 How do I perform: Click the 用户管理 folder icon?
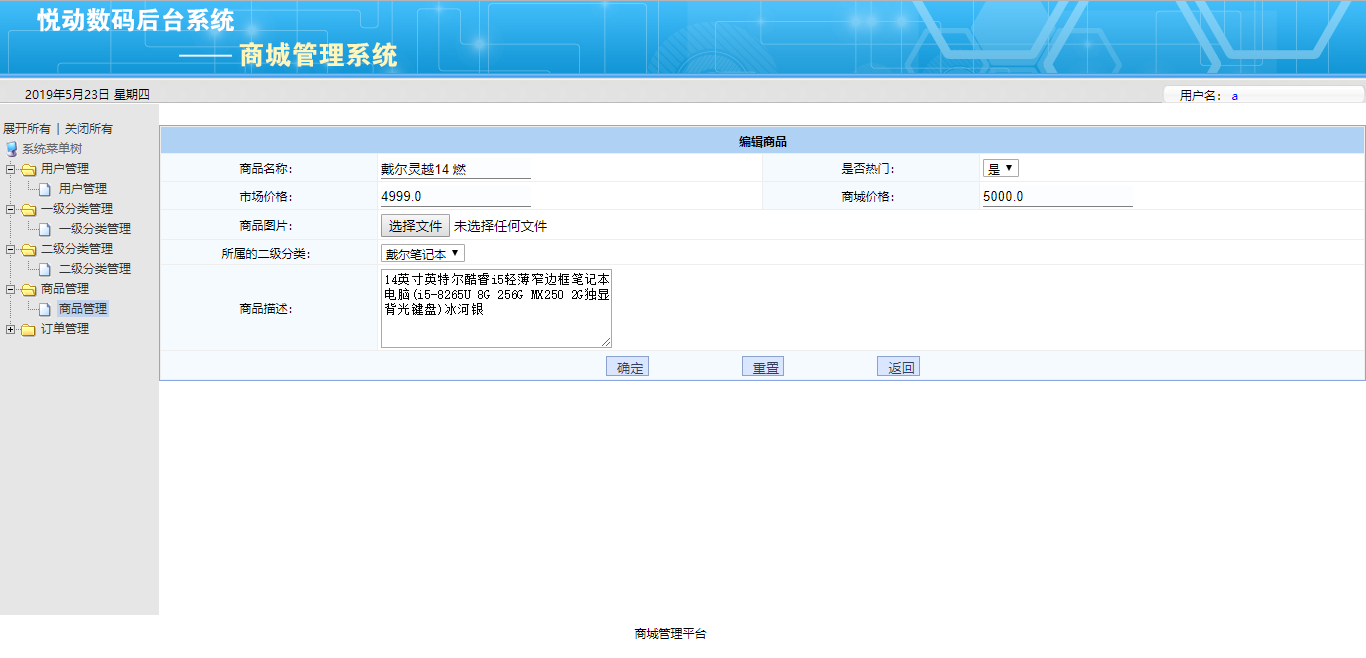click(29, 169)
